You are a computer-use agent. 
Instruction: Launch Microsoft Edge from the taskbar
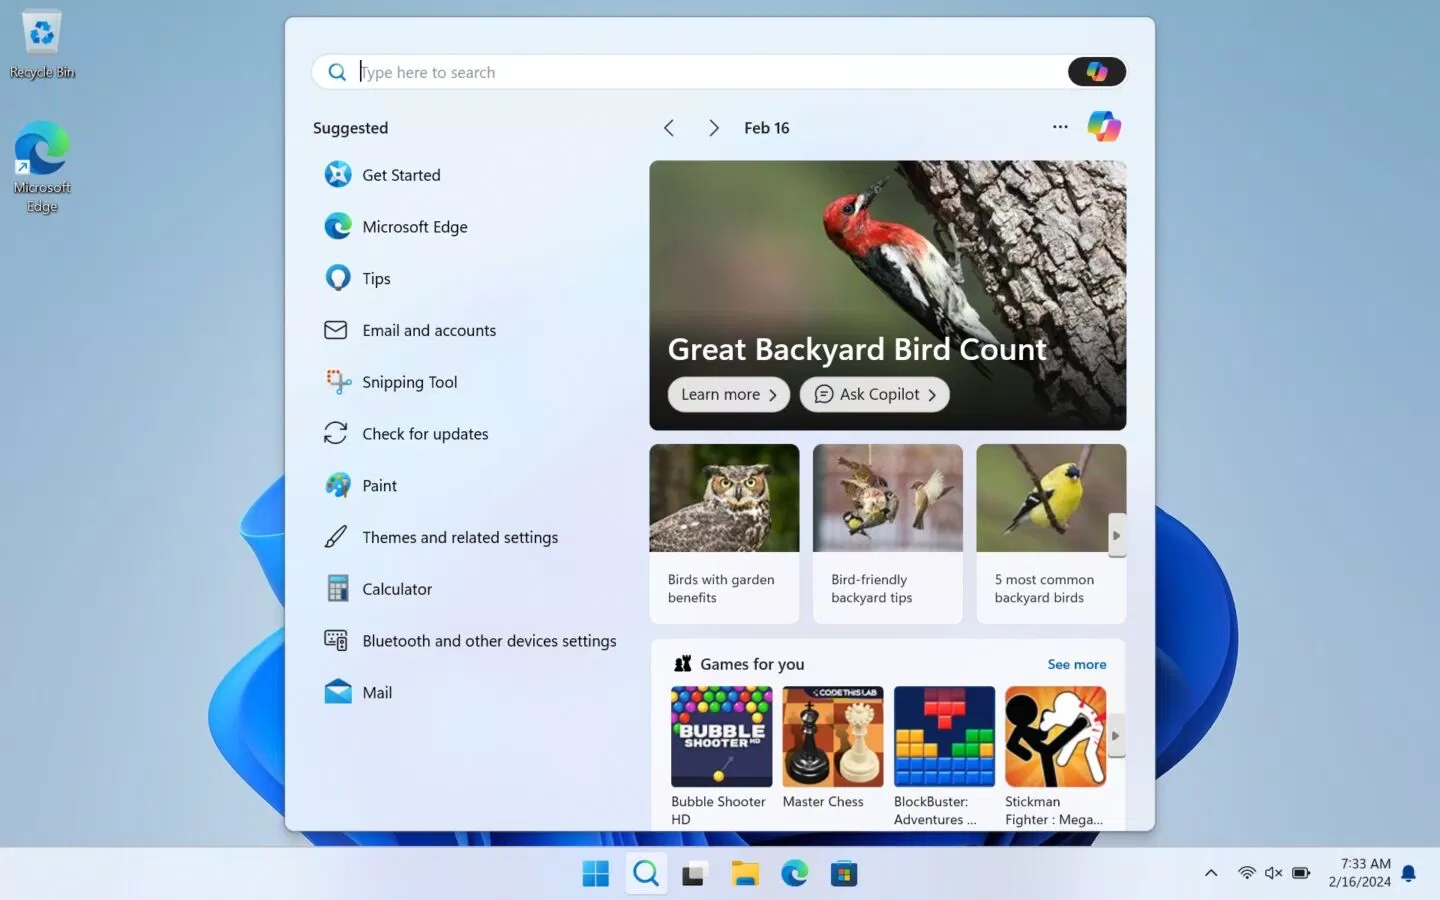(x=795, y=874)
